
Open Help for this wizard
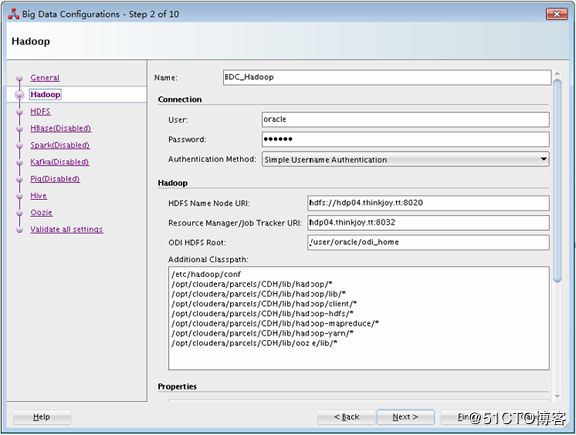coord(42,417)
